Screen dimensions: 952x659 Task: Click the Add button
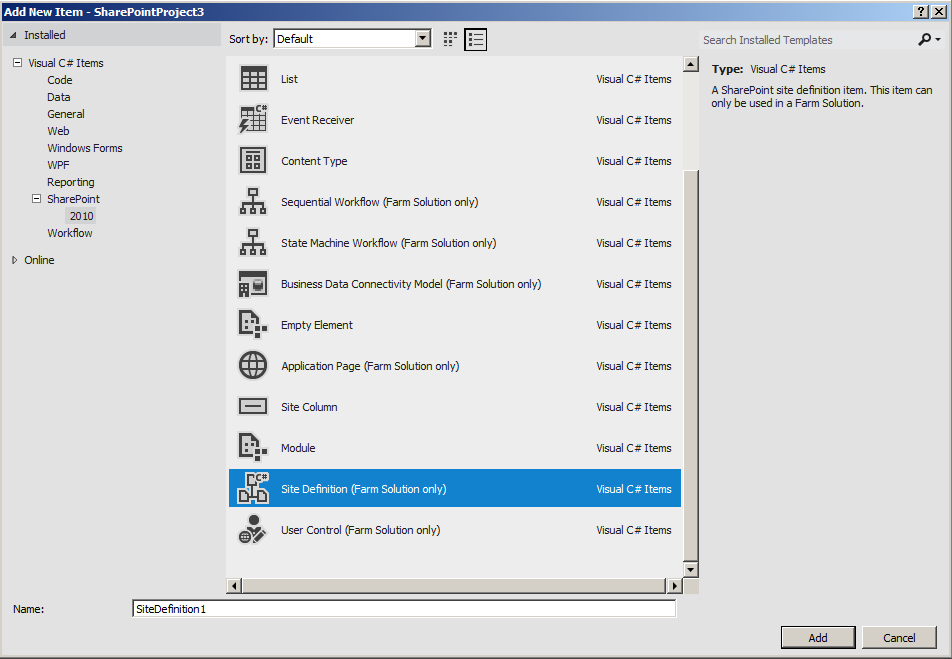(x=818, y=637)
